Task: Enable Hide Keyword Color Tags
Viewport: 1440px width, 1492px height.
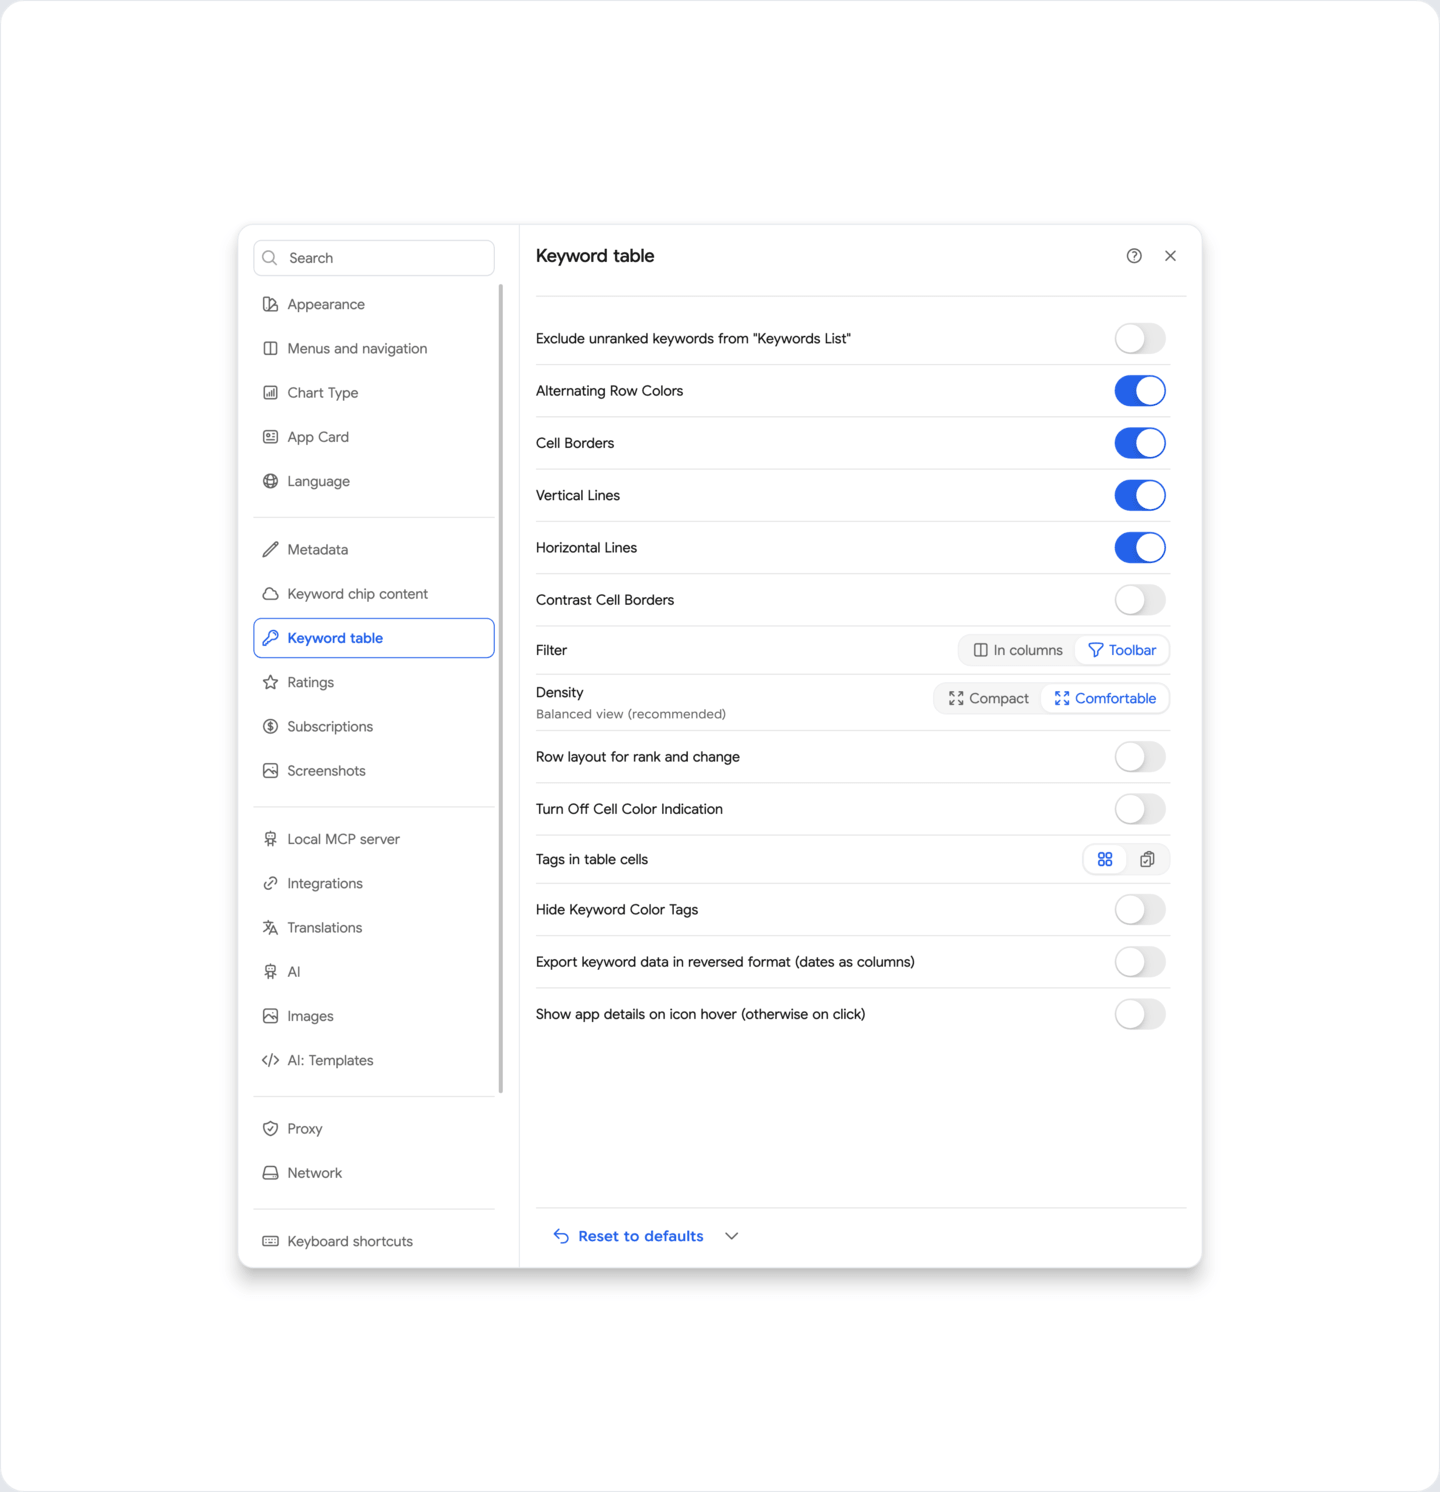Action: pyautogui.click(x=1140, y=910)
